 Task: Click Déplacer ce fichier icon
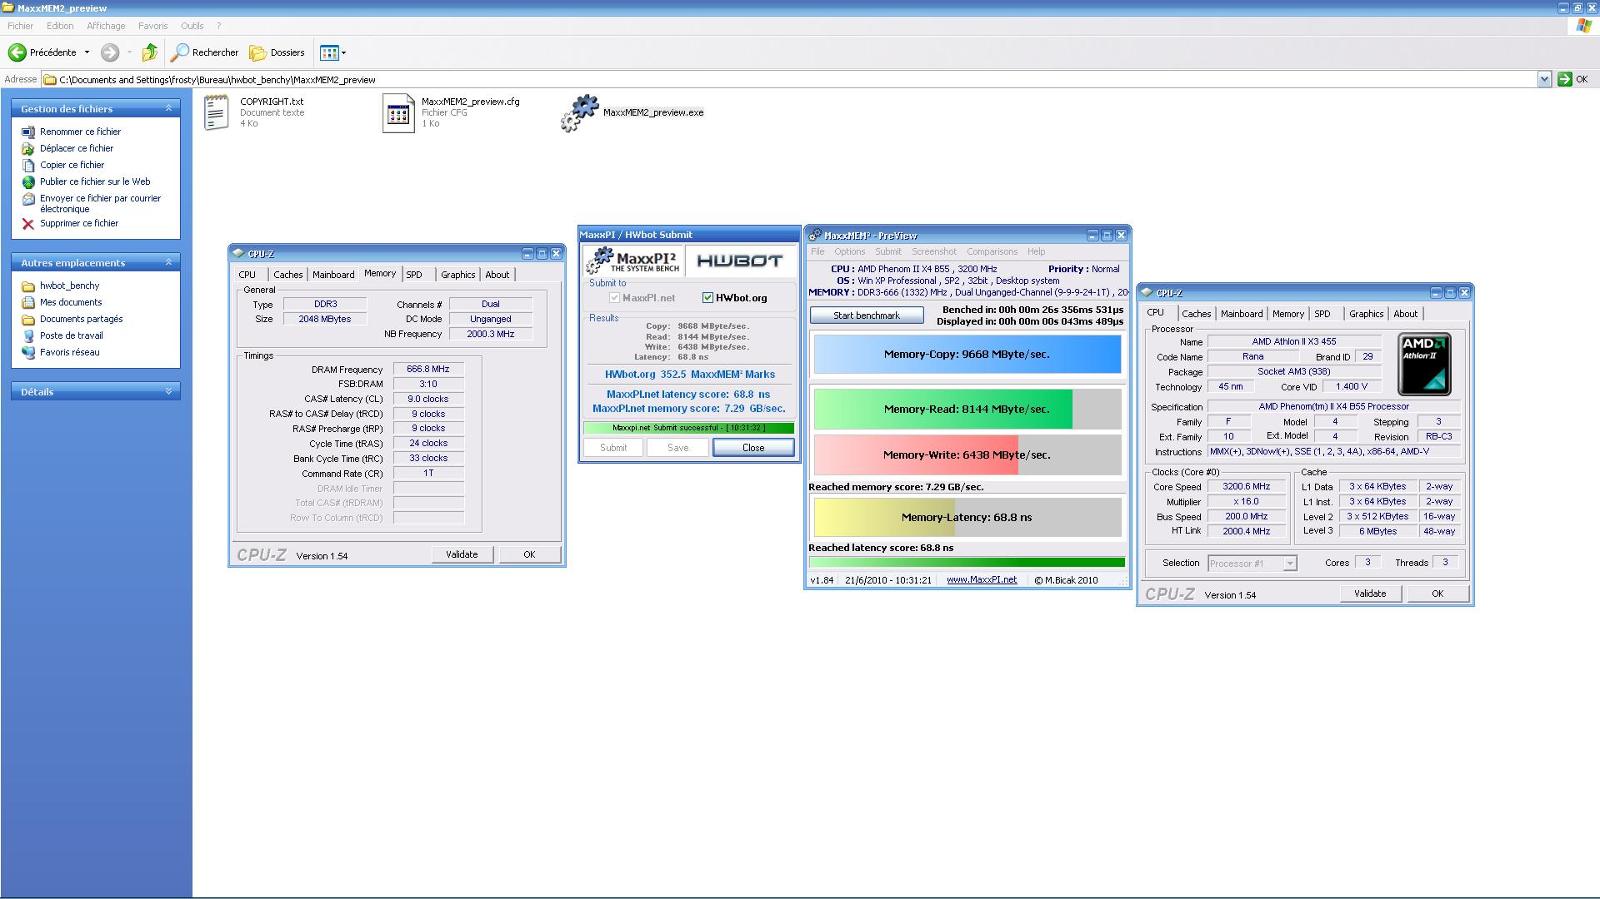28,148
